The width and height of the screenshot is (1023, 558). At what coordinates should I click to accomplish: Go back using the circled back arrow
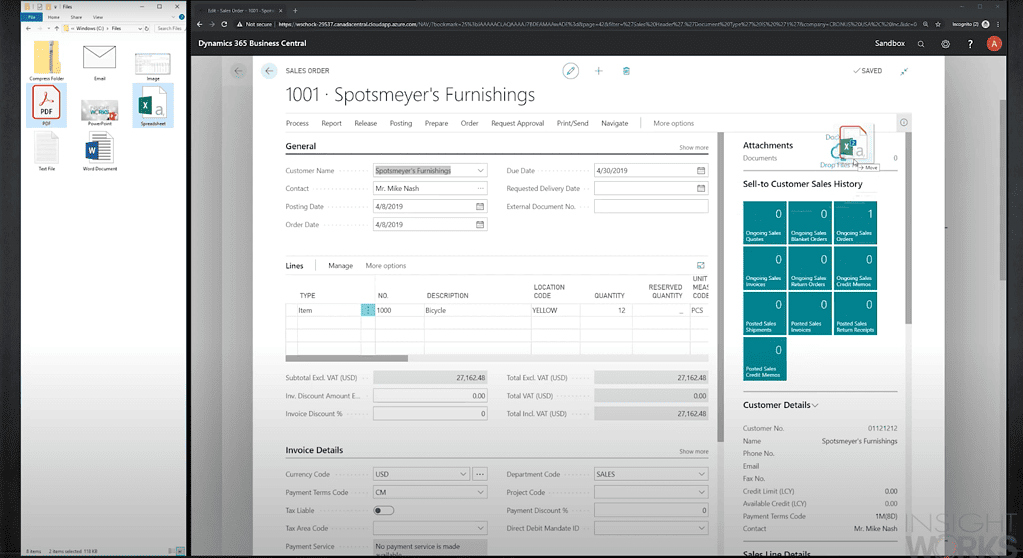pos(269,70)
